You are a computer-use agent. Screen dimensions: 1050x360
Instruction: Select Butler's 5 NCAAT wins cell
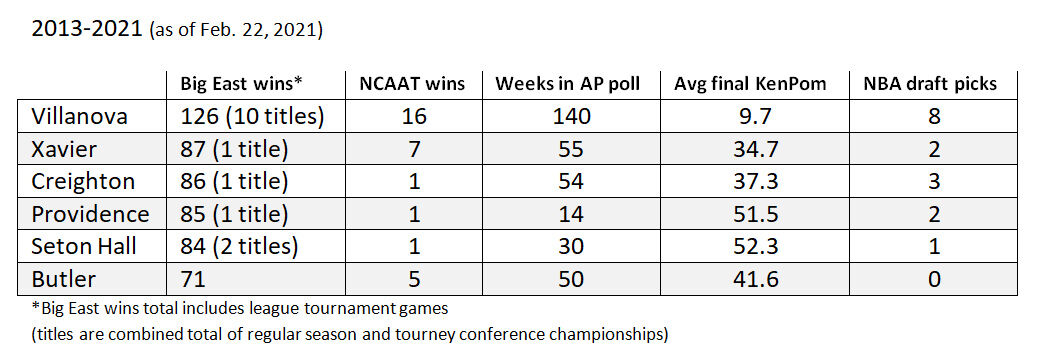point(414,278)
